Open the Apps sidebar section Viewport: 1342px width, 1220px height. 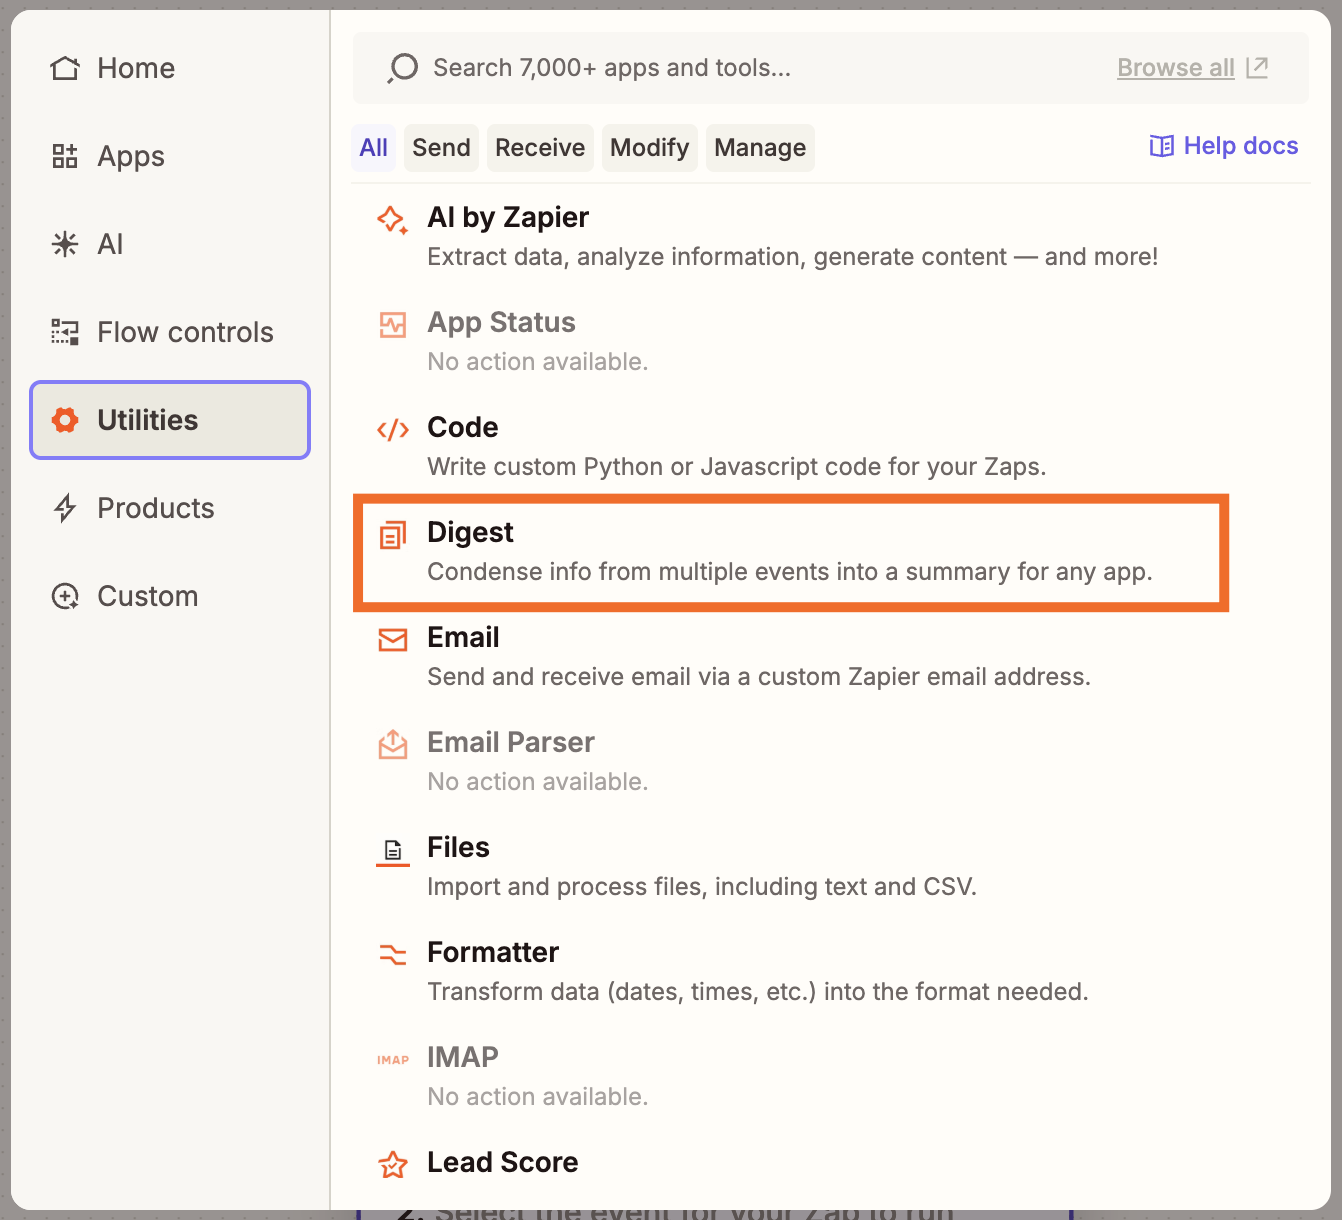[x=170, y=156]
